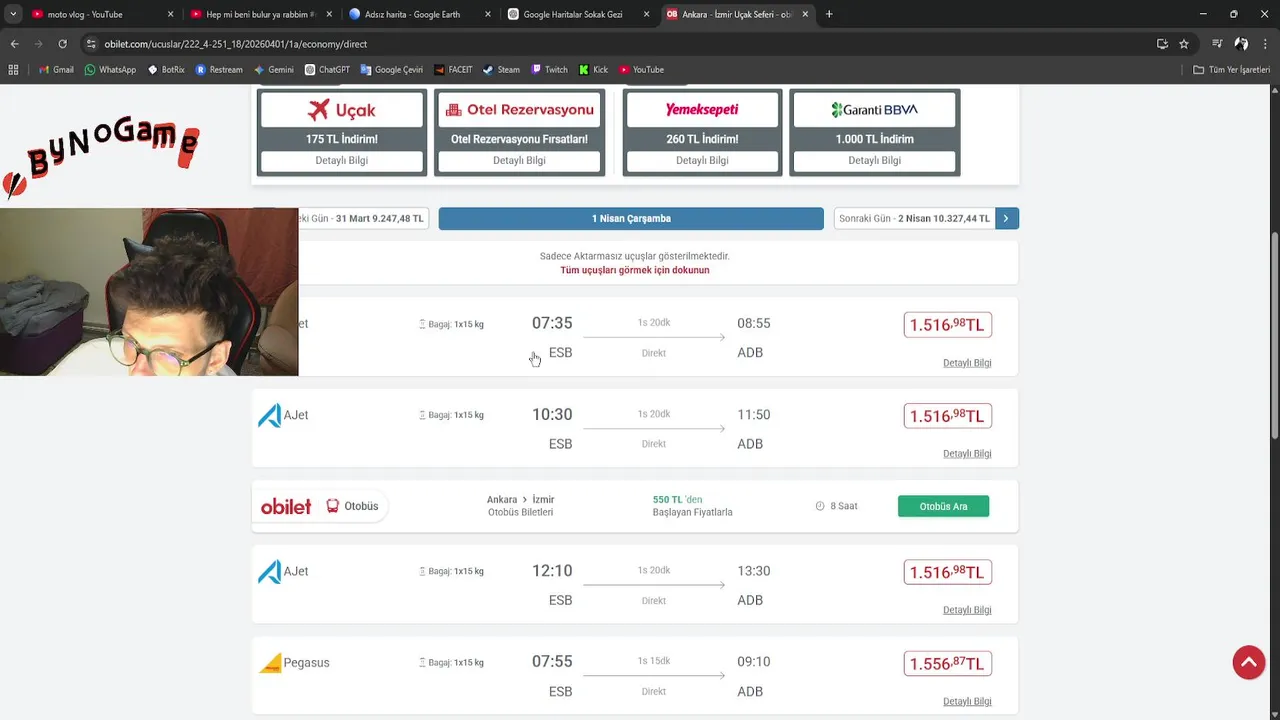Open a new browser tab
1280x720 pixels.
pyautogui.click(x=829, y=14)
